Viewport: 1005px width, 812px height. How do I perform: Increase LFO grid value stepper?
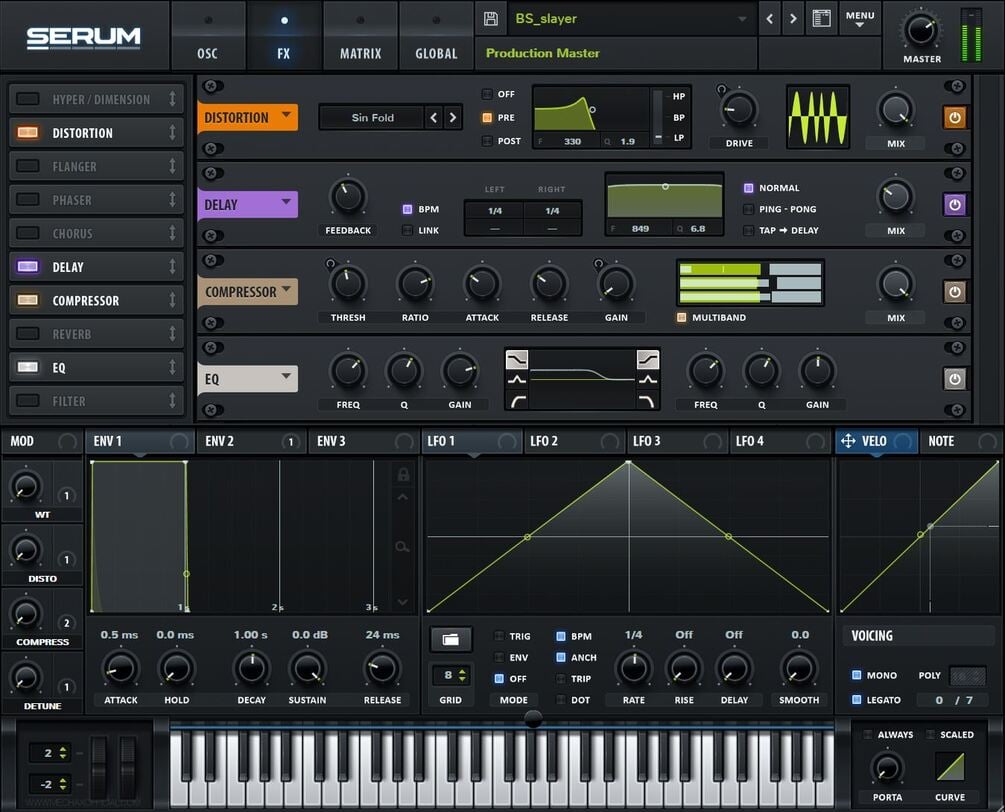pos(463,671)
